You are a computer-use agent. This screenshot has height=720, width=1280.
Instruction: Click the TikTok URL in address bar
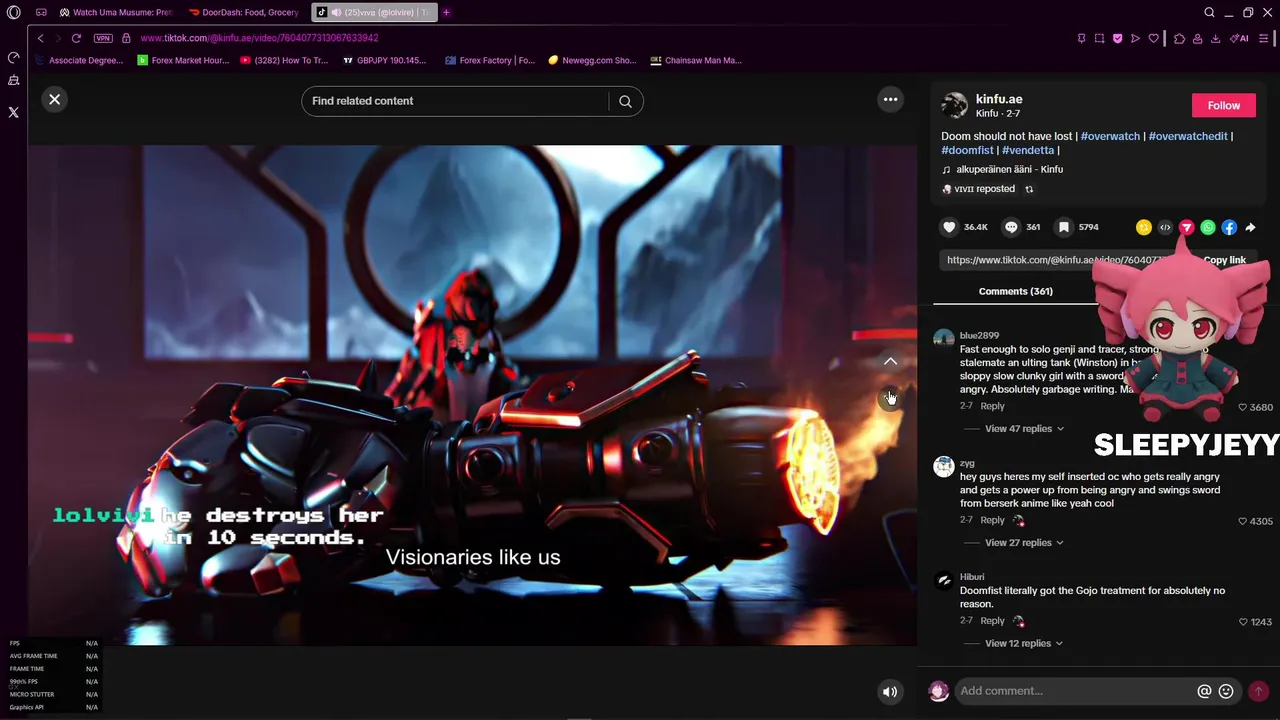point(259,38)
